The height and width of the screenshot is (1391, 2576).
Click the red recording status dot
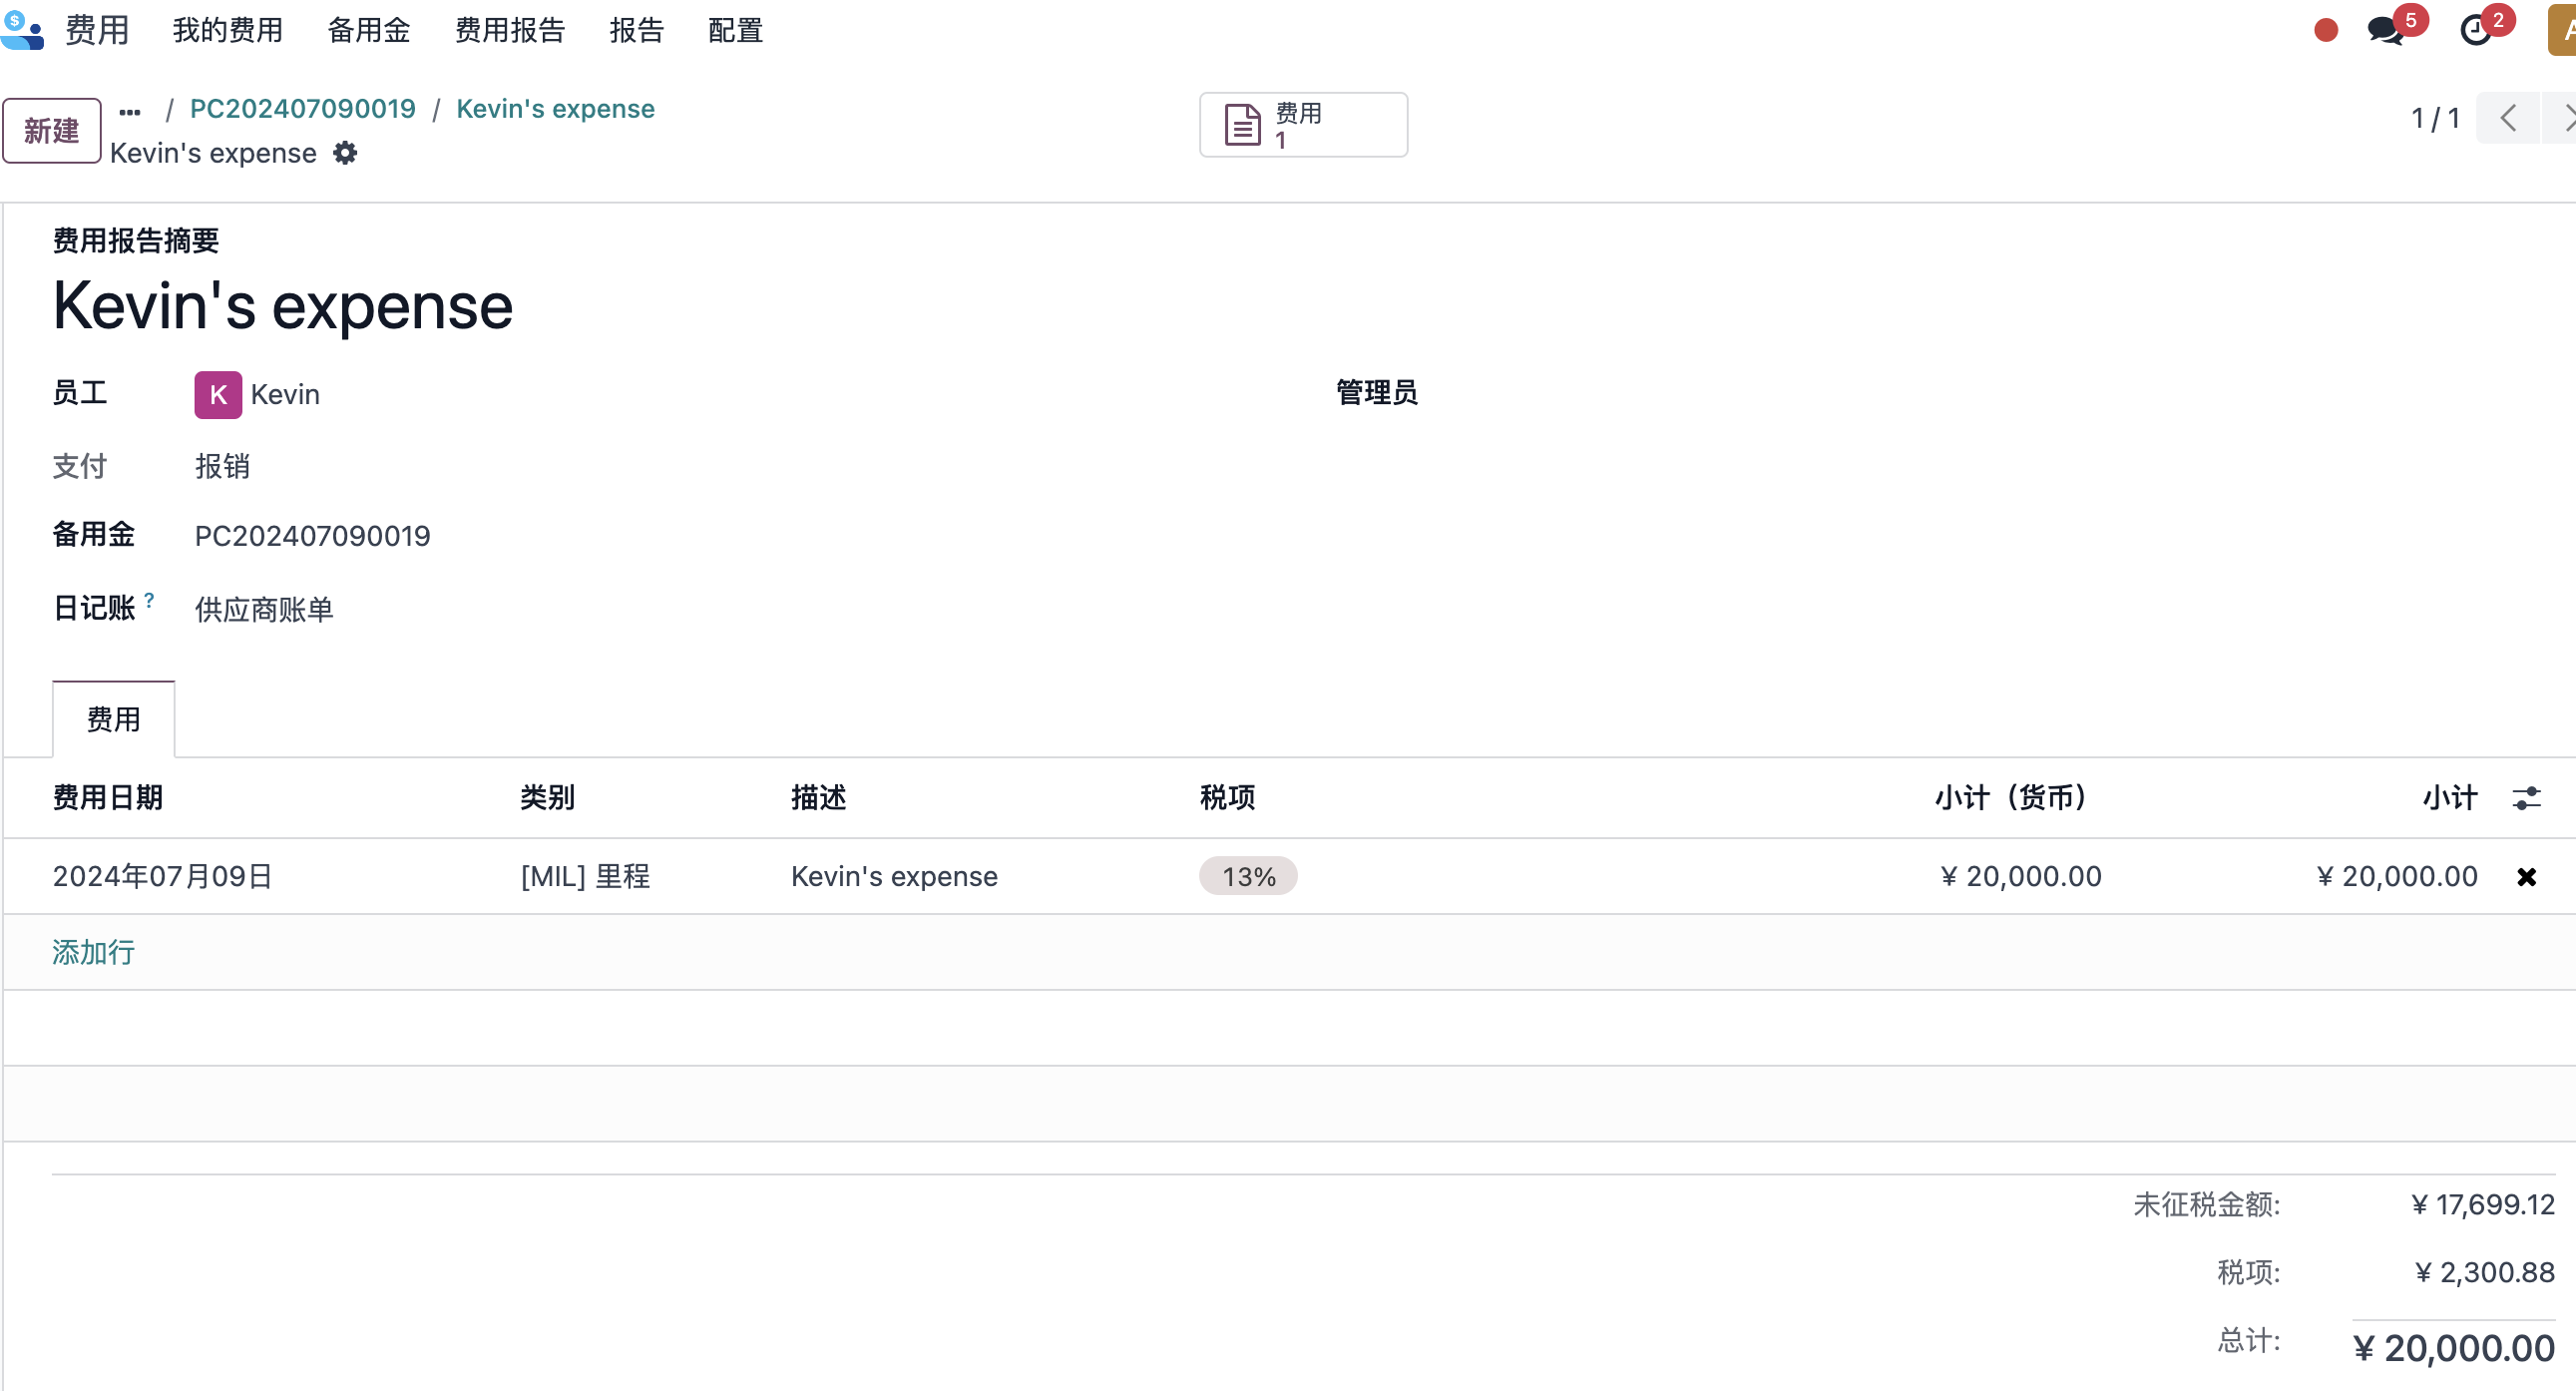2326,31
